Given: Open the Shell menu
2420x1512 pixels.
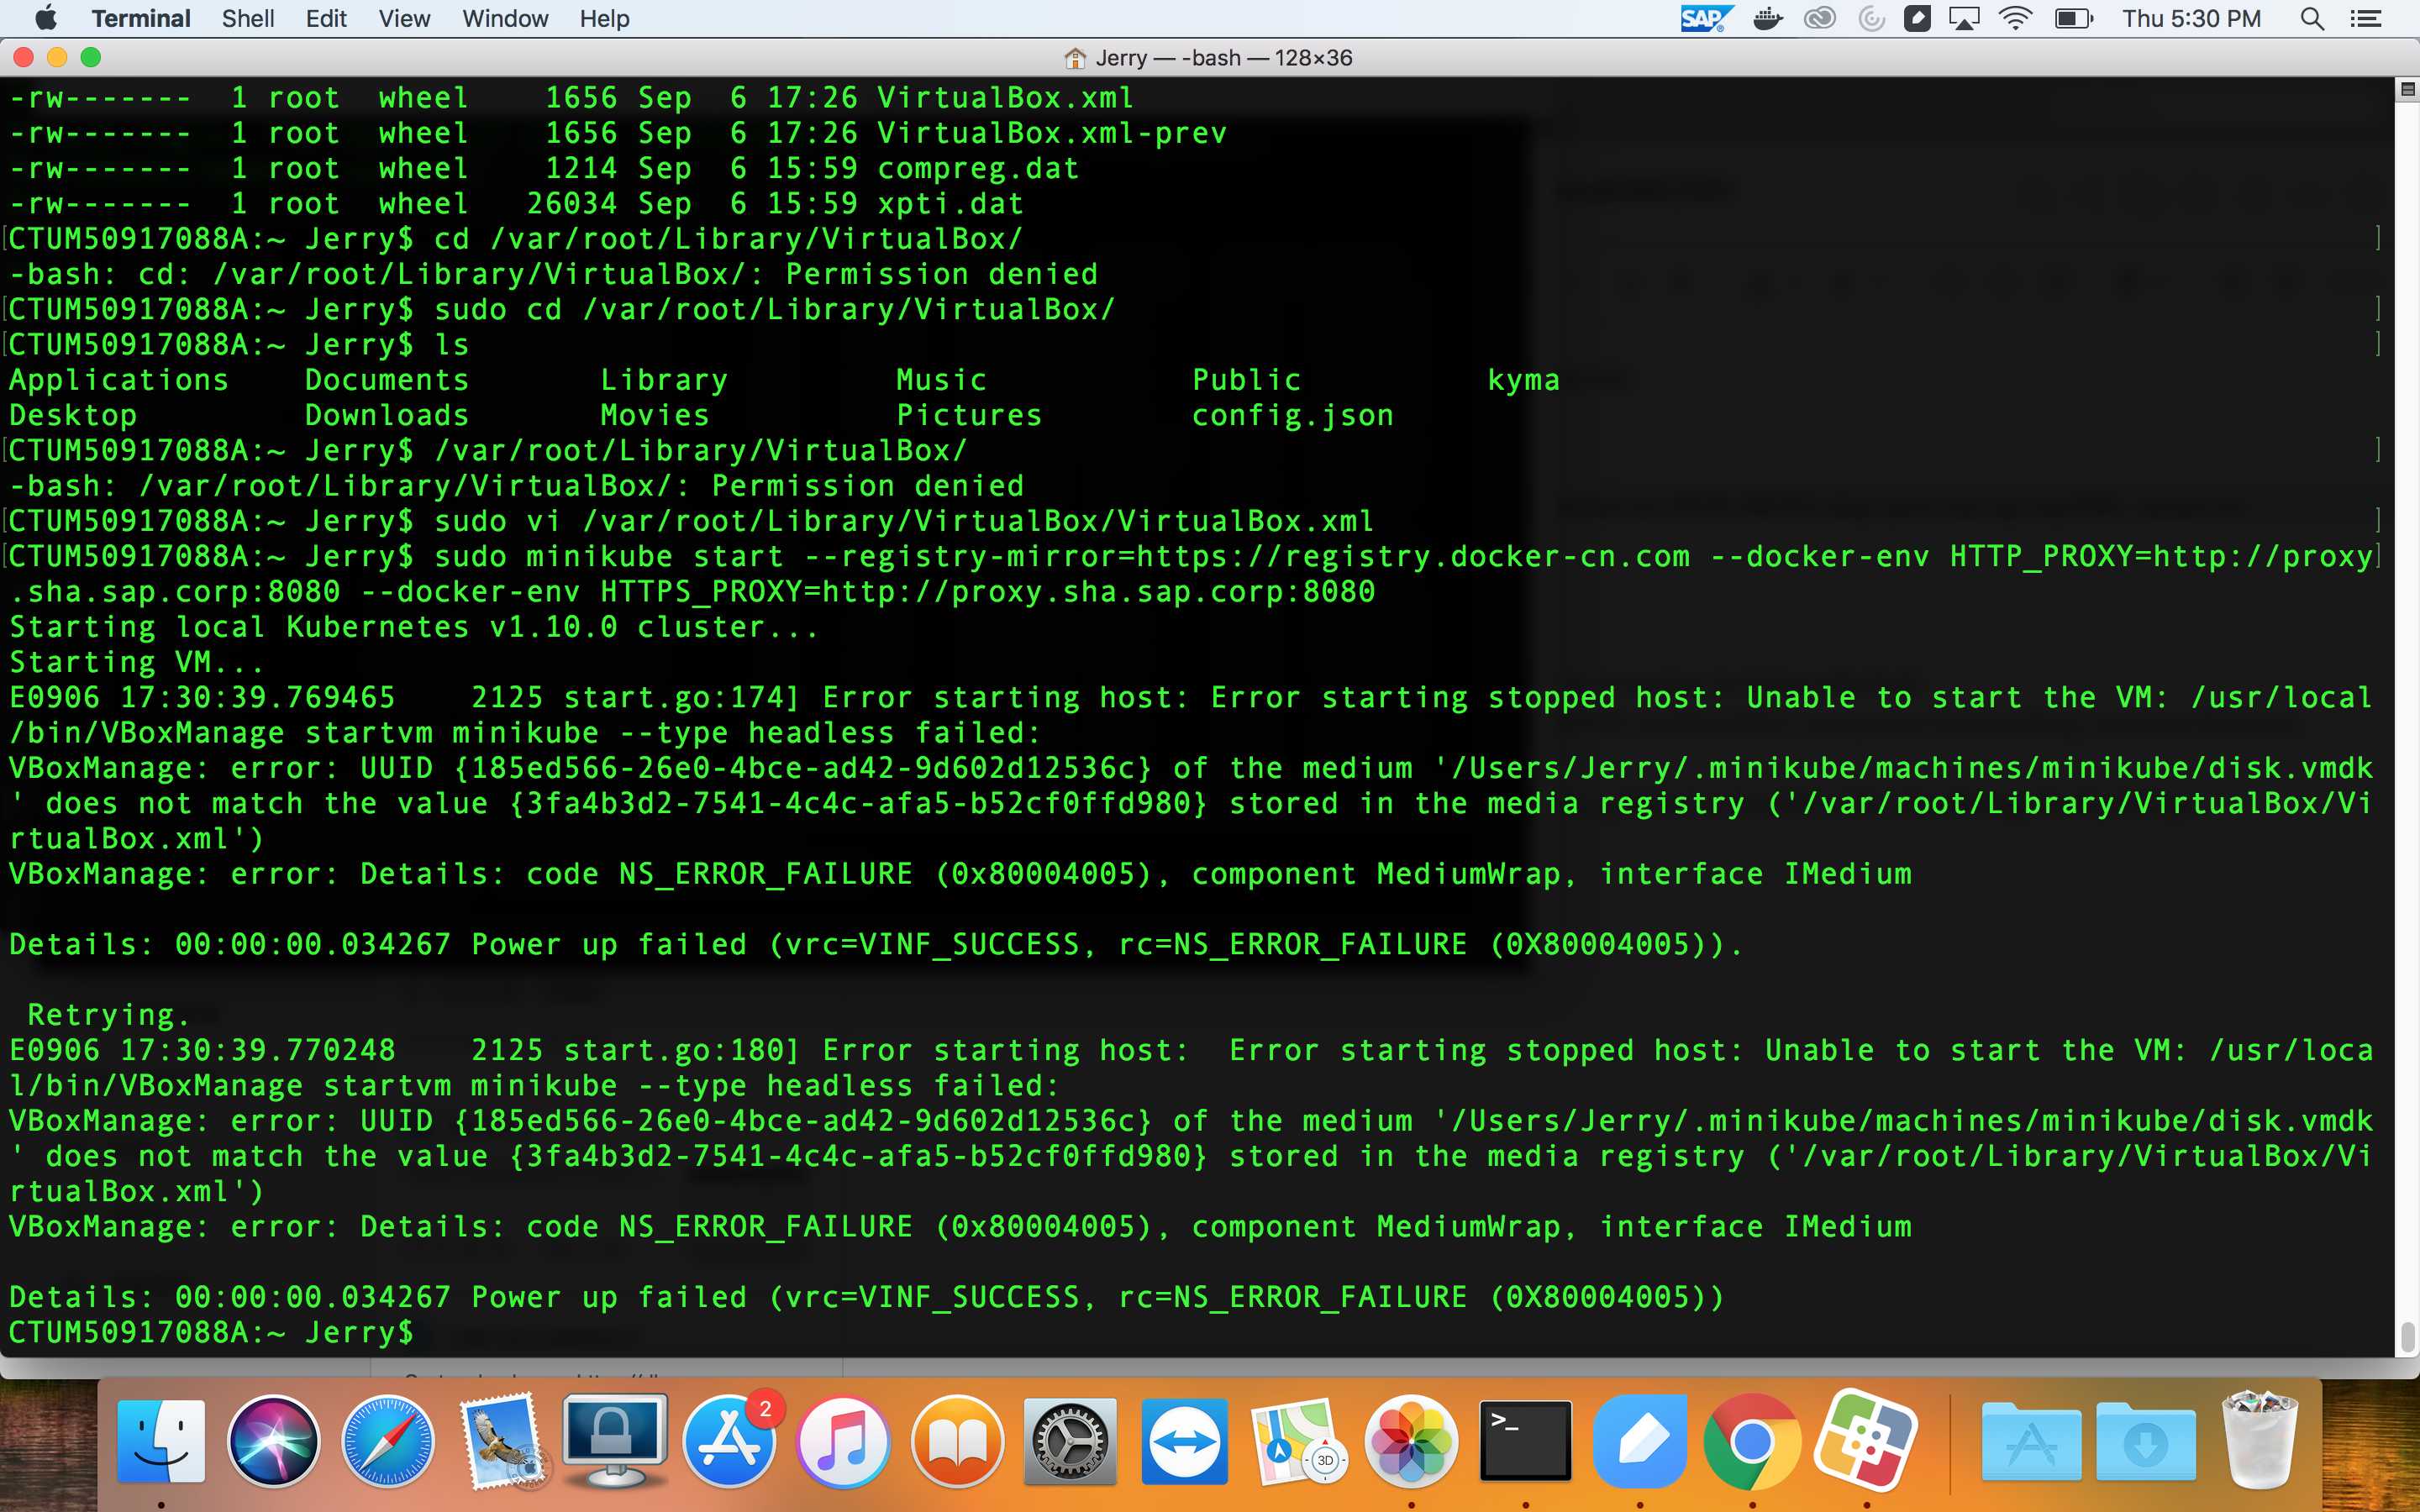Looking at the screenshot, I should (x=248, y=18).
